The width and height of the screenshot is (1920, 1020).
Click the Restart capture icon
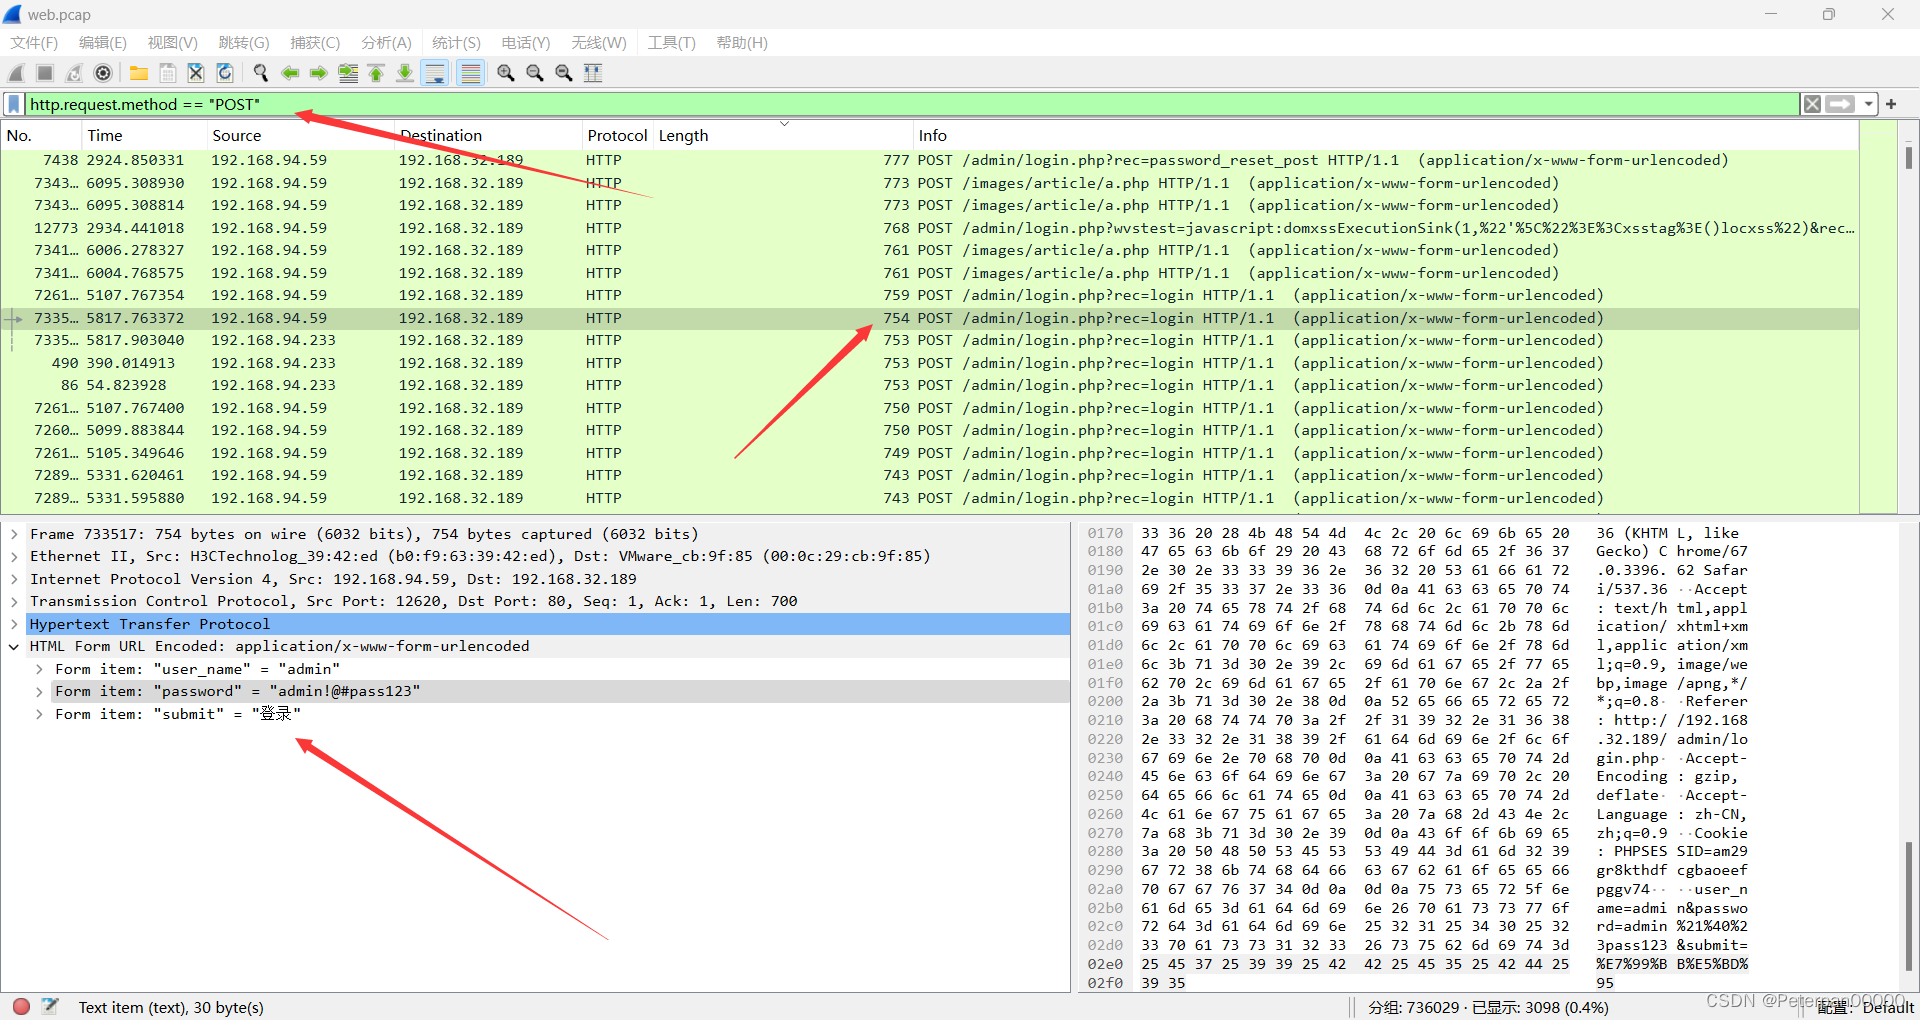[74, 73]
